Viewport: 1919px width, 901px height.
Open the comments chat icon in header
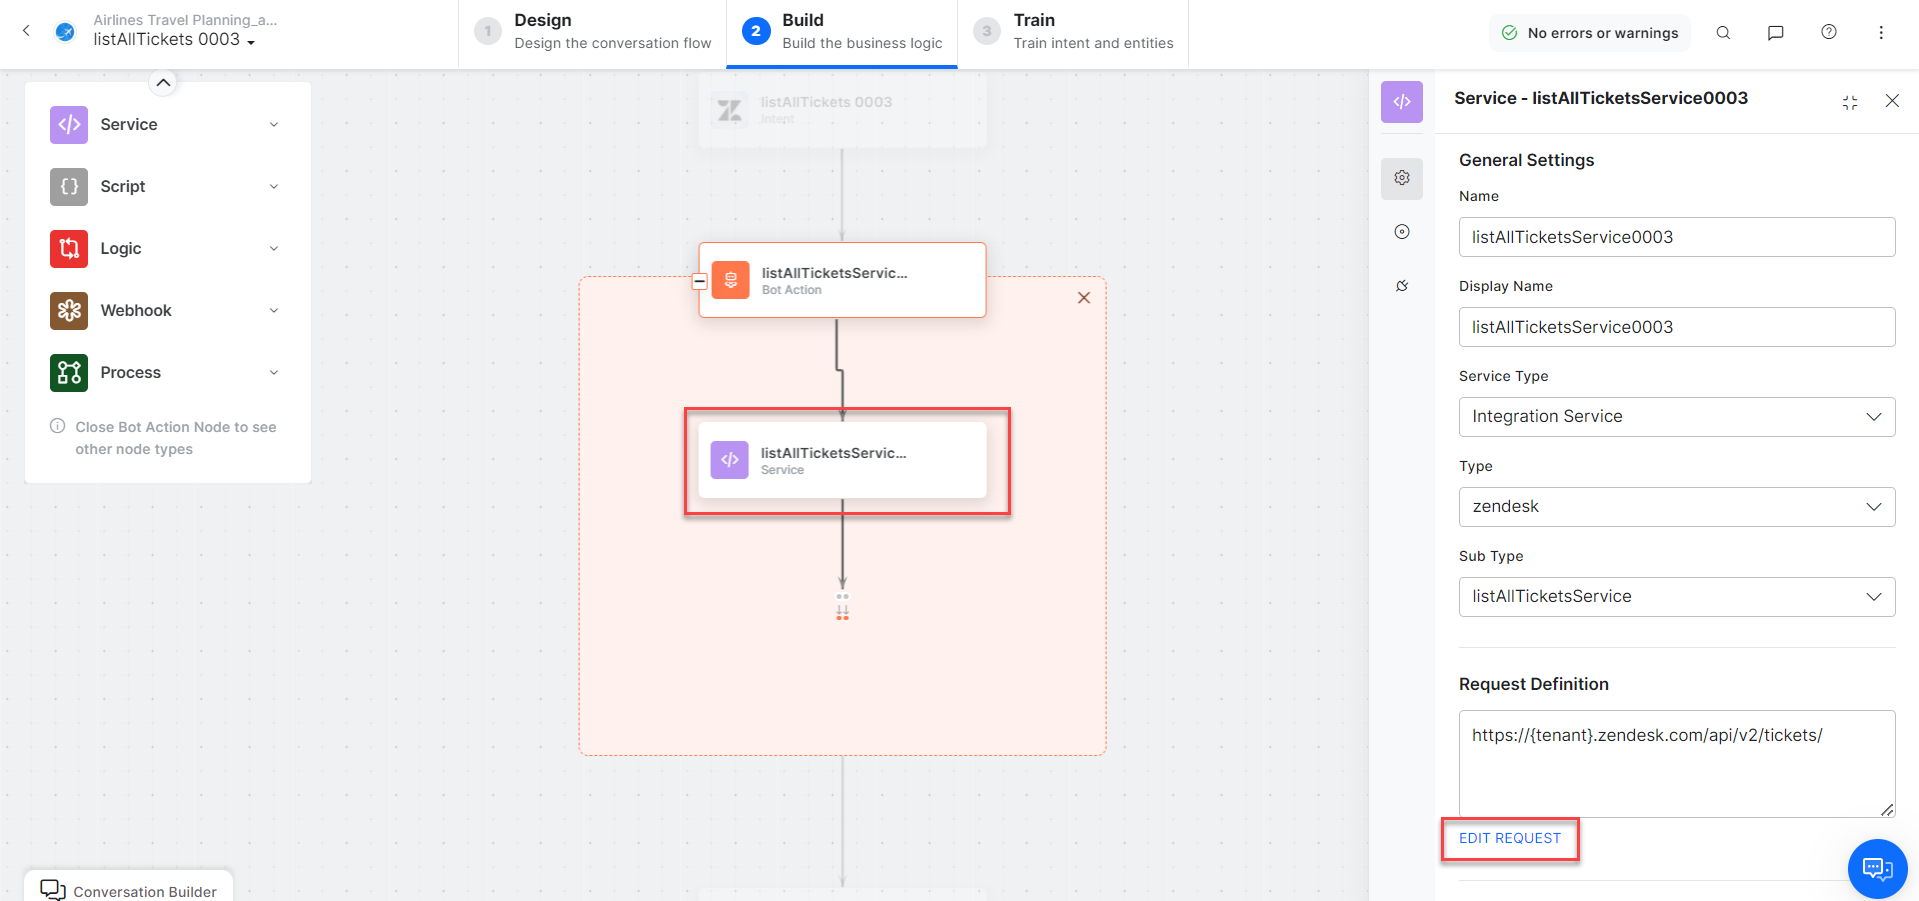(x=1776, y=33)
